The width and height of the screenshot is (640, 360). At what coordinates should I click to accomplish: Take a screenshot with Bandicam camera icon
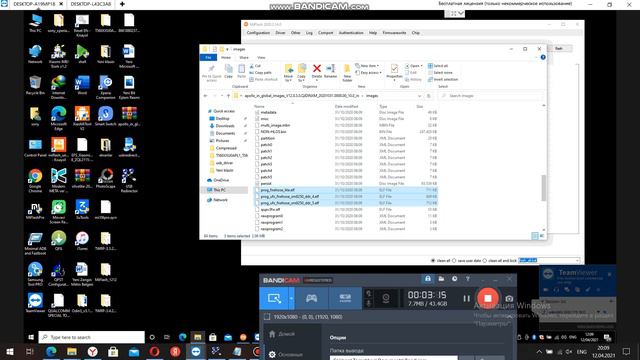coord(509,299)
